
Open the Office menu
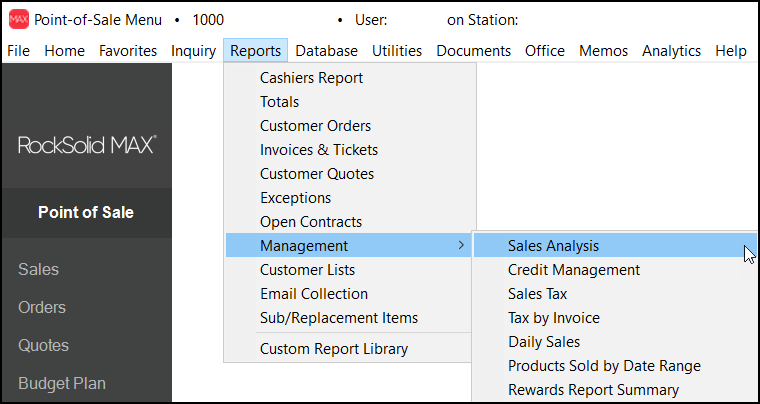point(545,51)
